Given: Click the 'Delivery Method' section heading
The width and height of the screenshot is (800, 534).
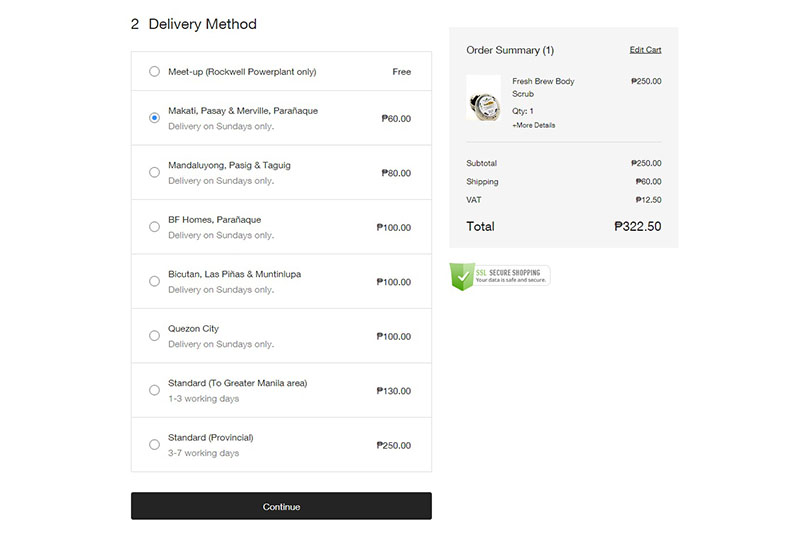Looking at the screenshot, I should point(203,24).
